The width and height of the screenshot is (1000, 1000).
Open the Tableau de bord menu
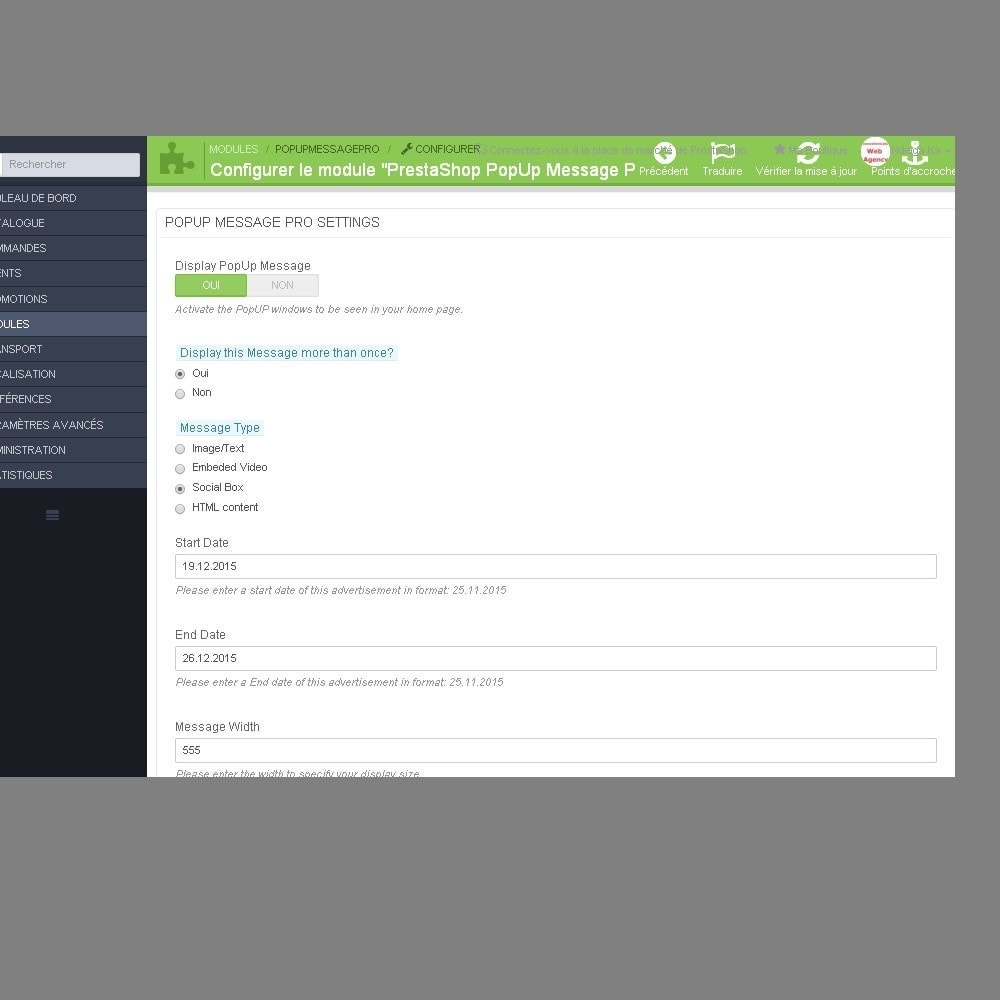tap(73, 198)
